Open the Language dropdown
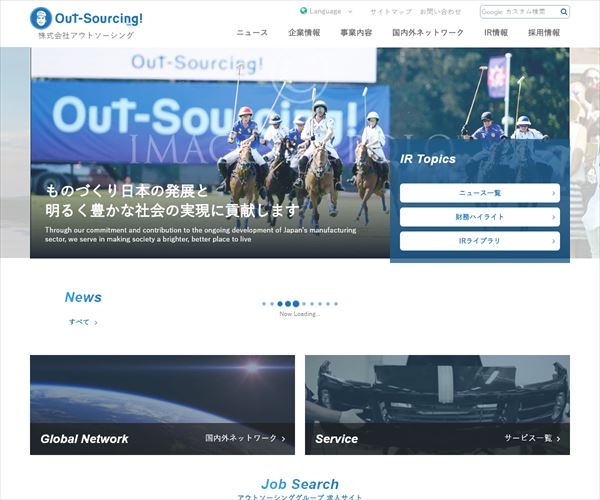Image resolution: width=600 pixels, height=500 pixels. pos(326,11)
